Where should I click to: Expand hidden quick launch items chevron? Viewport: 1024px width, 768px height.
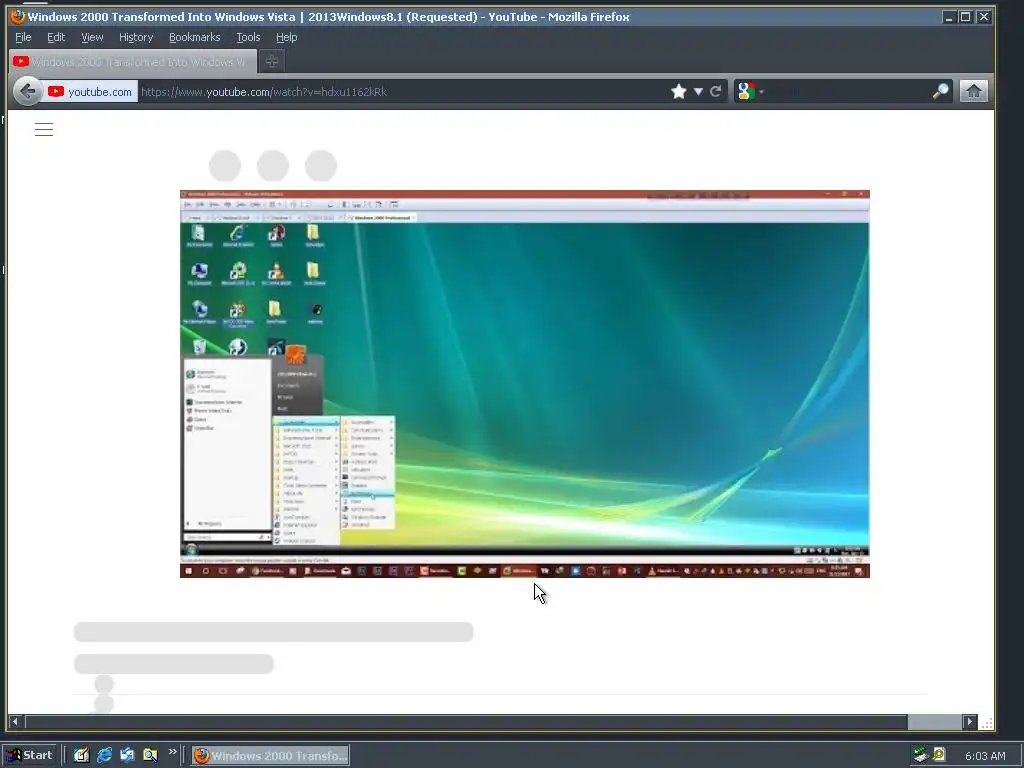(x=172, y=752)
